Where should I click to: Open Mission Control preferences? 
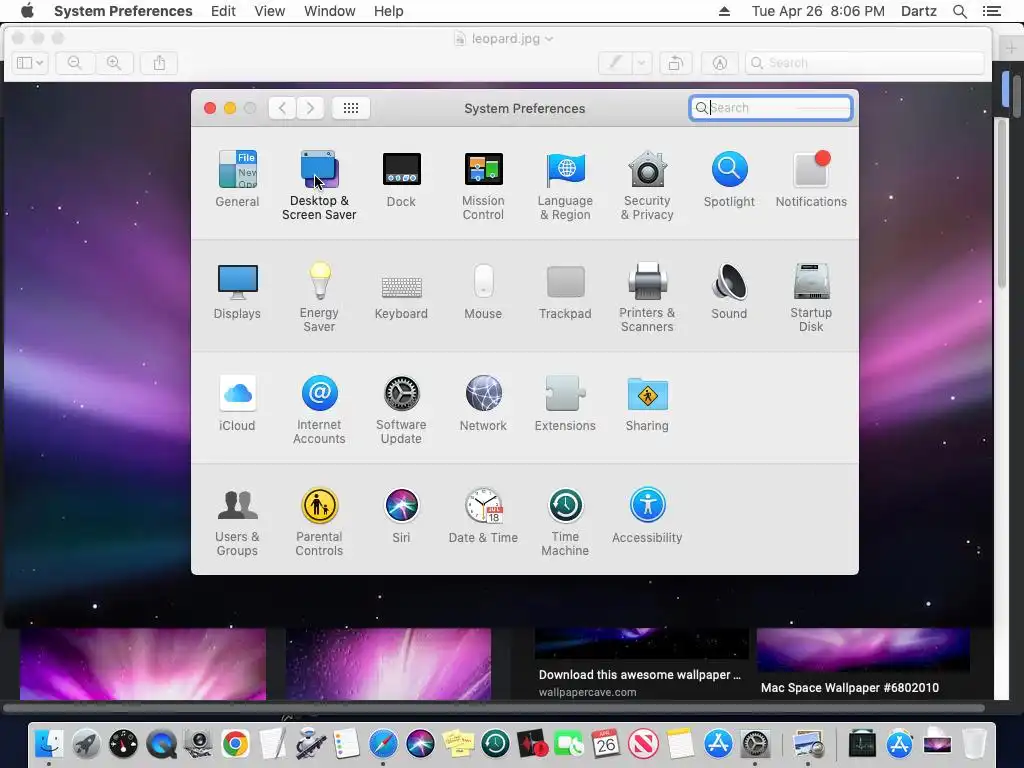(483, 185)
